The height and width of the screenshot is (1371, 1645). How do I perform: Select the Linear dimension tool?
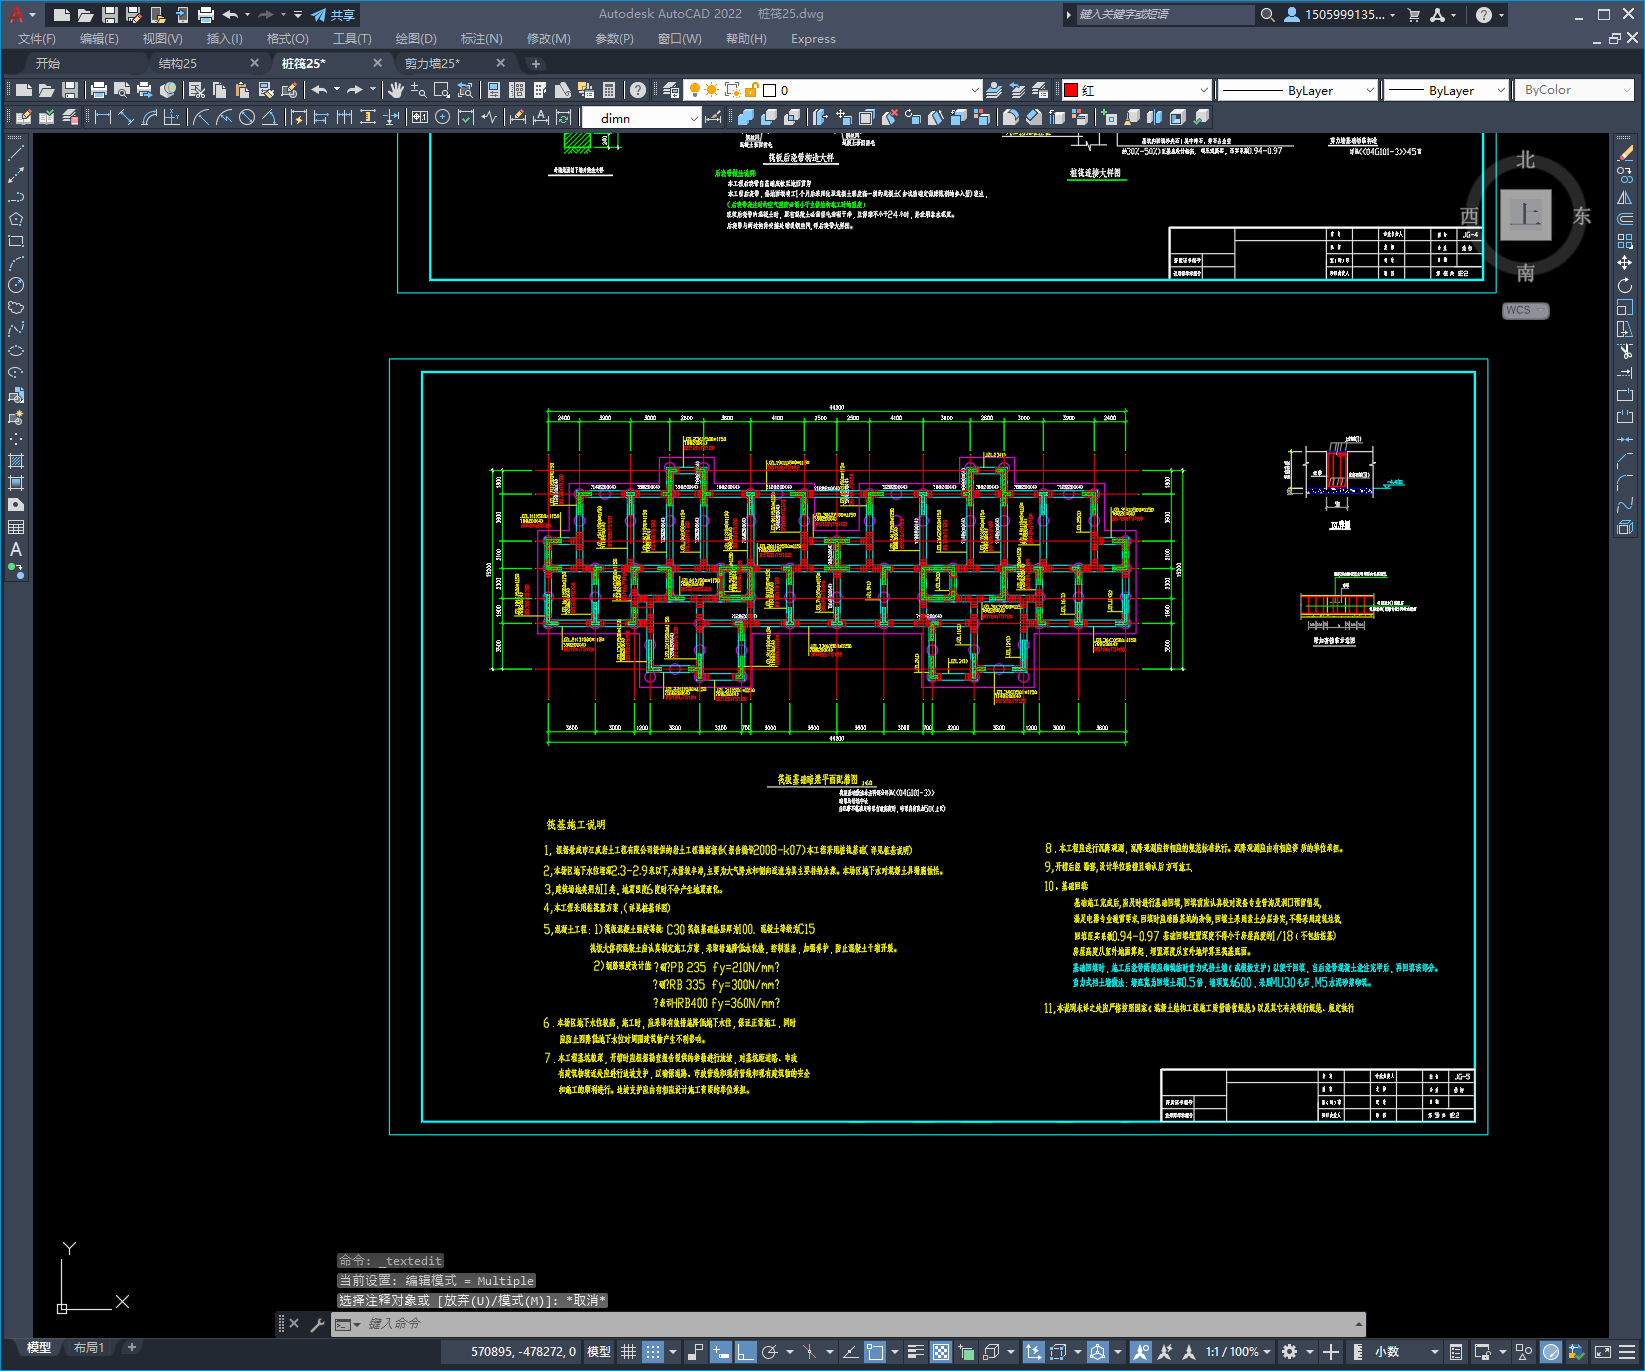pos(102,117)
